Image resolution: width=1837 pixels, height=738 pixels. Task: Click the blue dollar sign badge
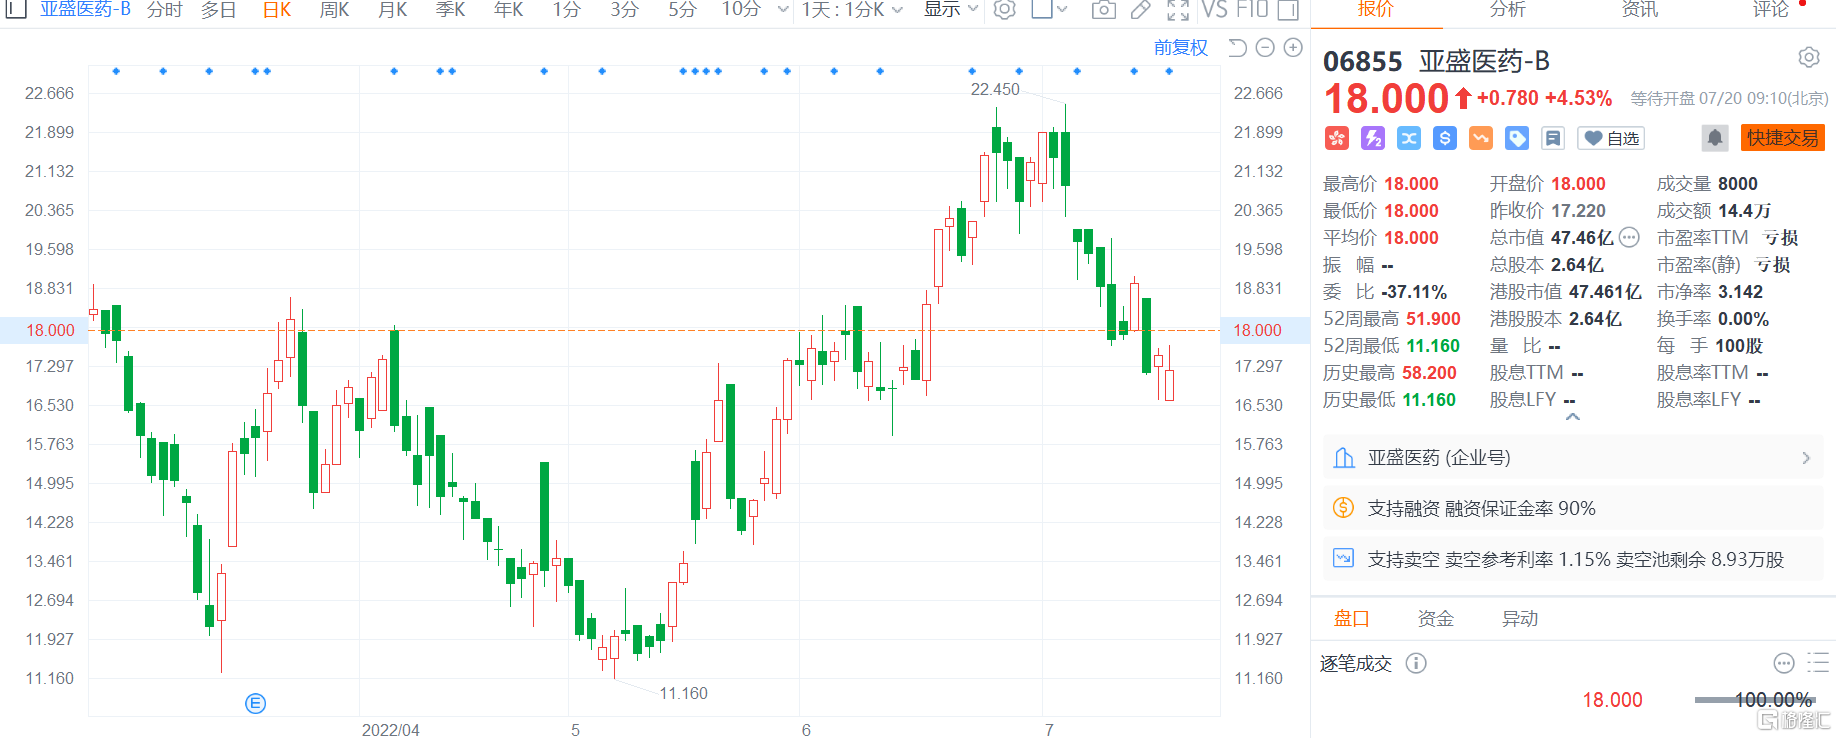point(1445,138)
